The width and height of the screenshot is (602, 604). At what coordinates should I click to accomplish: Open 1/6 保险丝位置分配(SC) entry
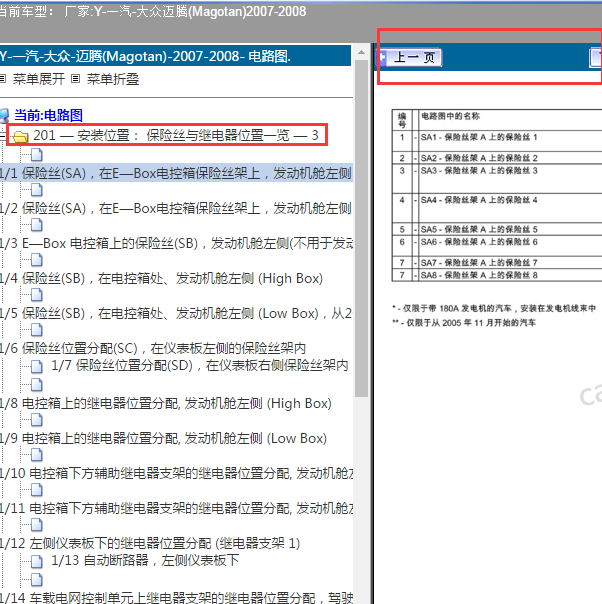tap(153, 348)
